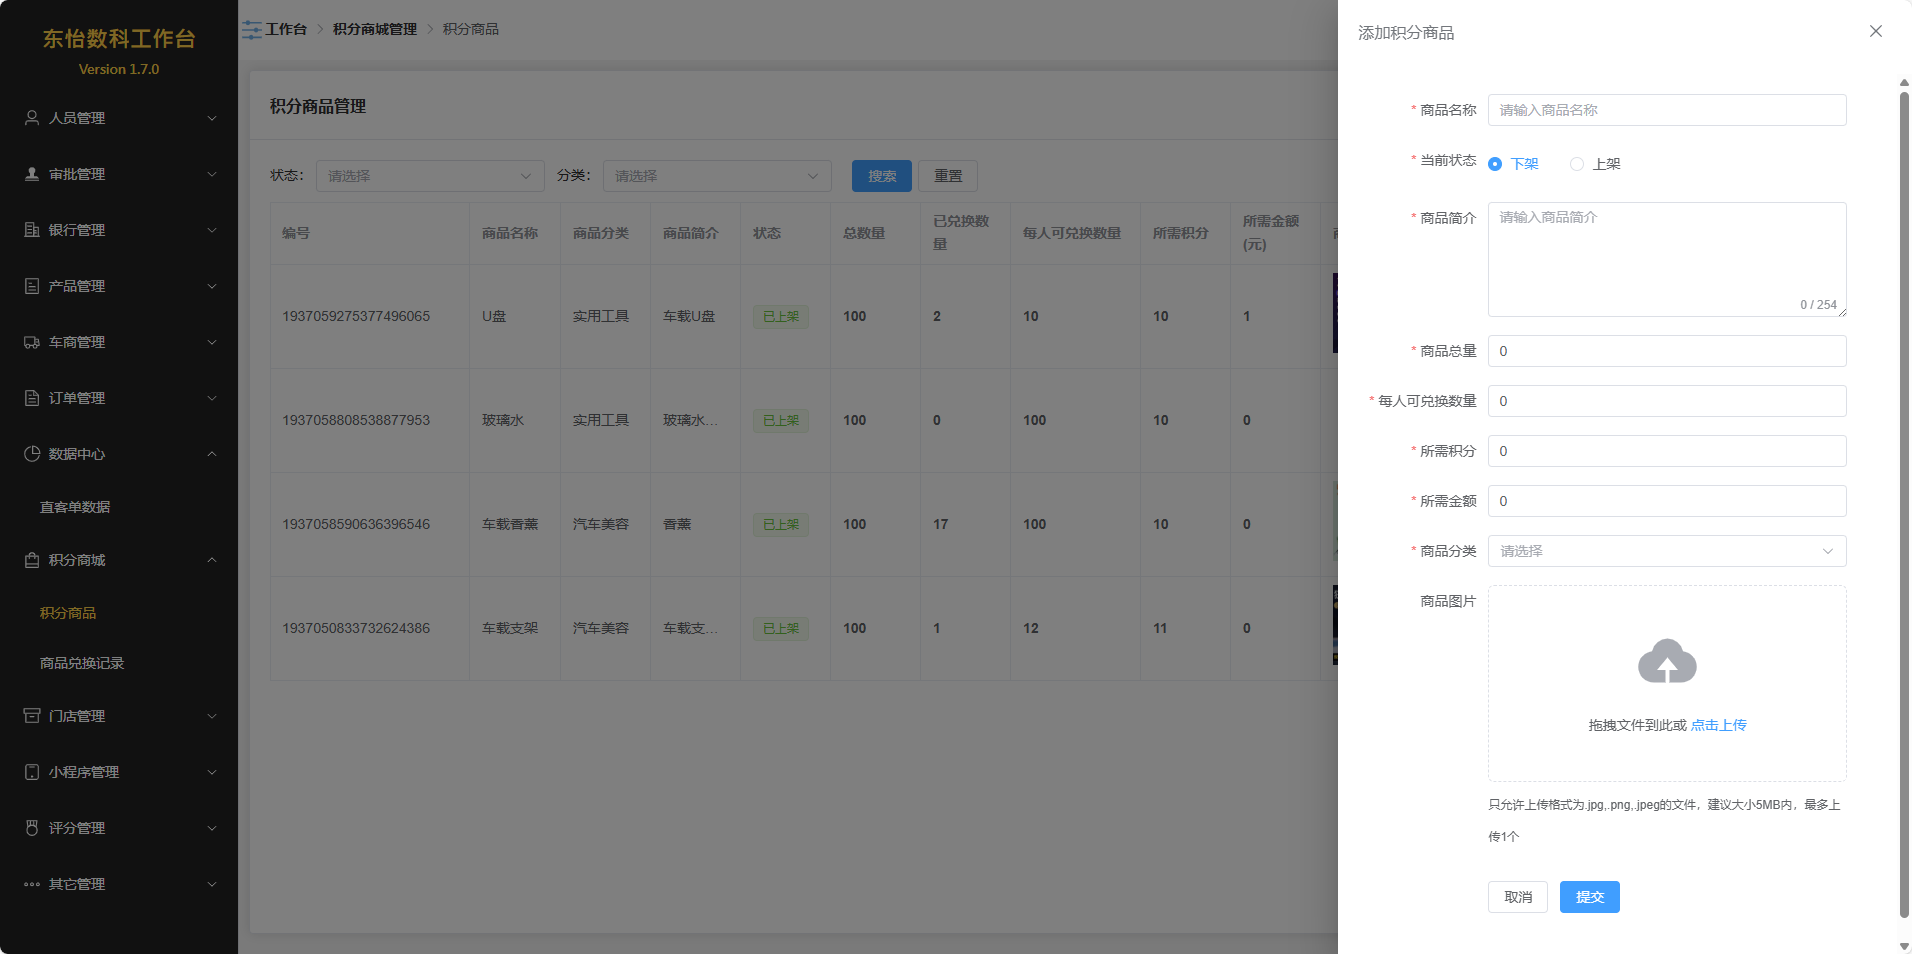Click the 银行管理 building icon
The image size is (1912, 954).
pos(32,230)
